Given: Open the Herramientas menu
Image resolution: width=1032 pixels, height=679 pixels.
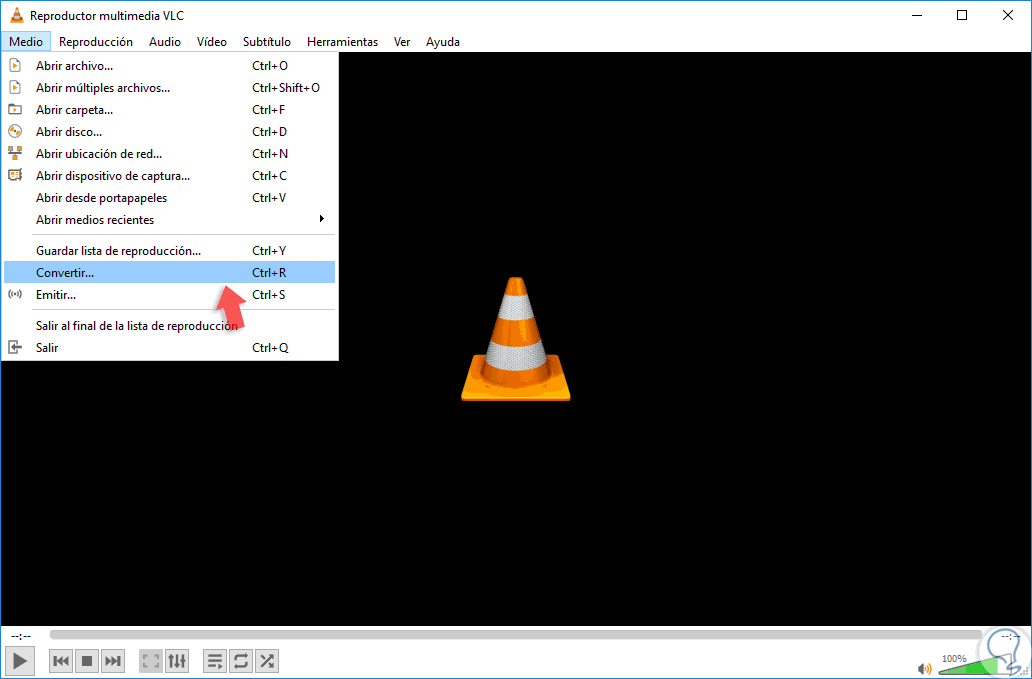Looking at the screenshot, I should point(342,41).
